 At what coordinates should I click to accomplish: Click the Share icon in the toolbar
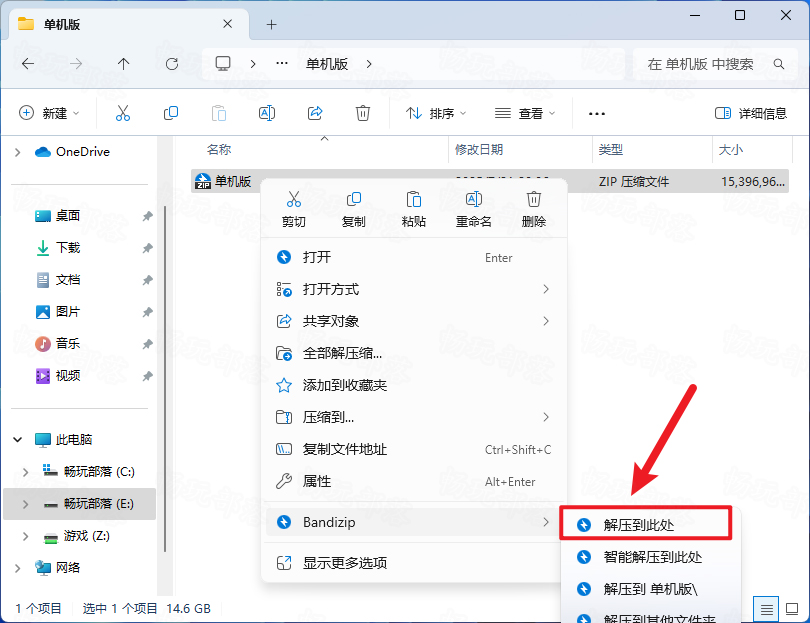click(315, 113)
